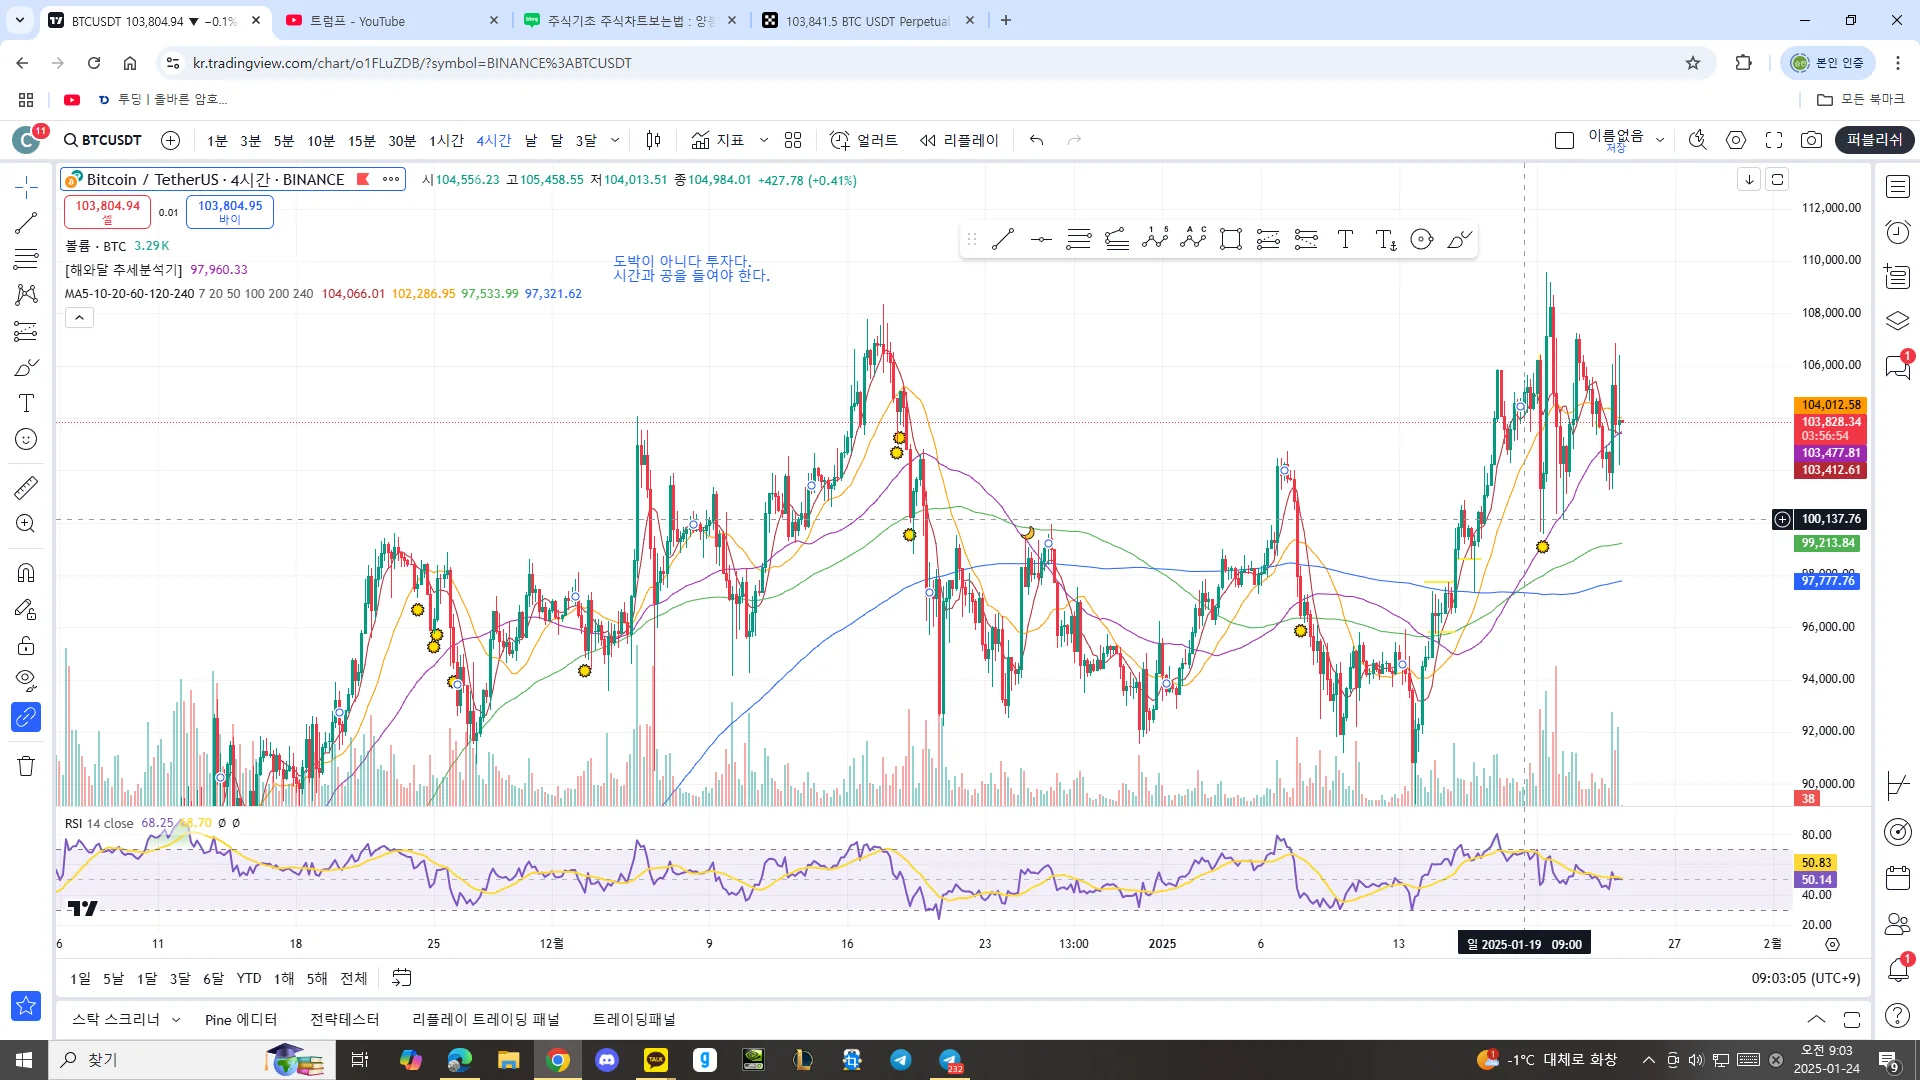Toggle lock all drawing tools
The width and height of the screenshot is (1920, 1080).
tap(26, 645)
